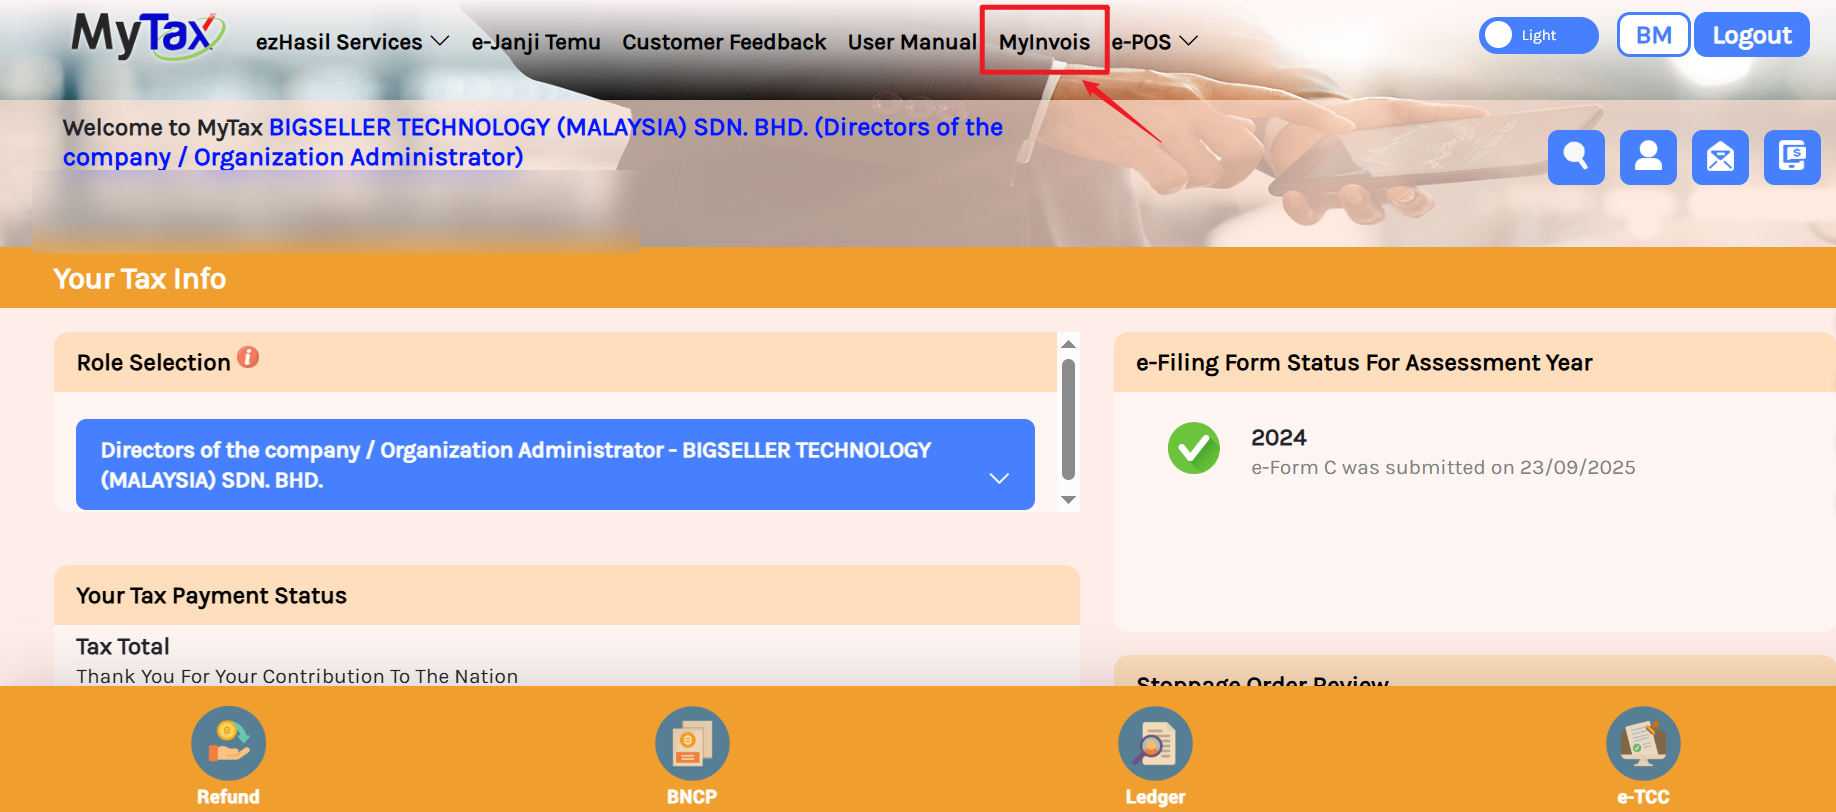Open the Ledger shortcut icon
1836x812 pixels.
tap(1155, 743)
